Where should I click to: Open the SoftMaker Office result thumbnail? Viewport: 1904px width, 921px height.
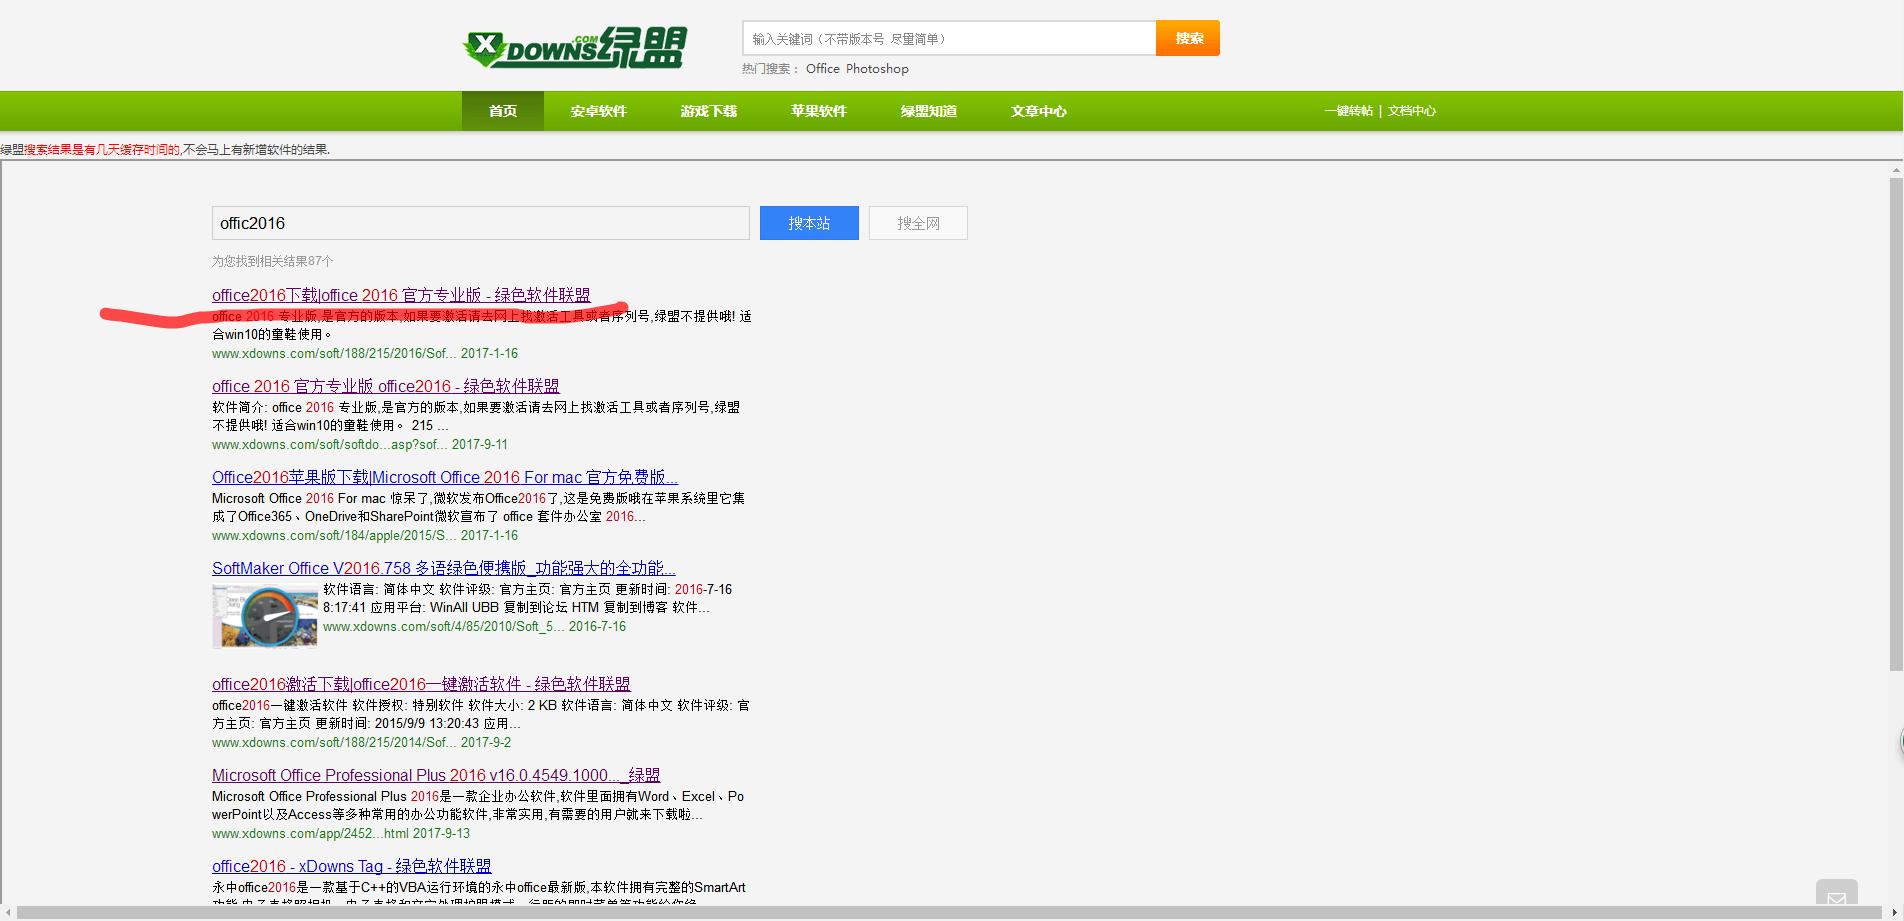[x=265, y=616]
